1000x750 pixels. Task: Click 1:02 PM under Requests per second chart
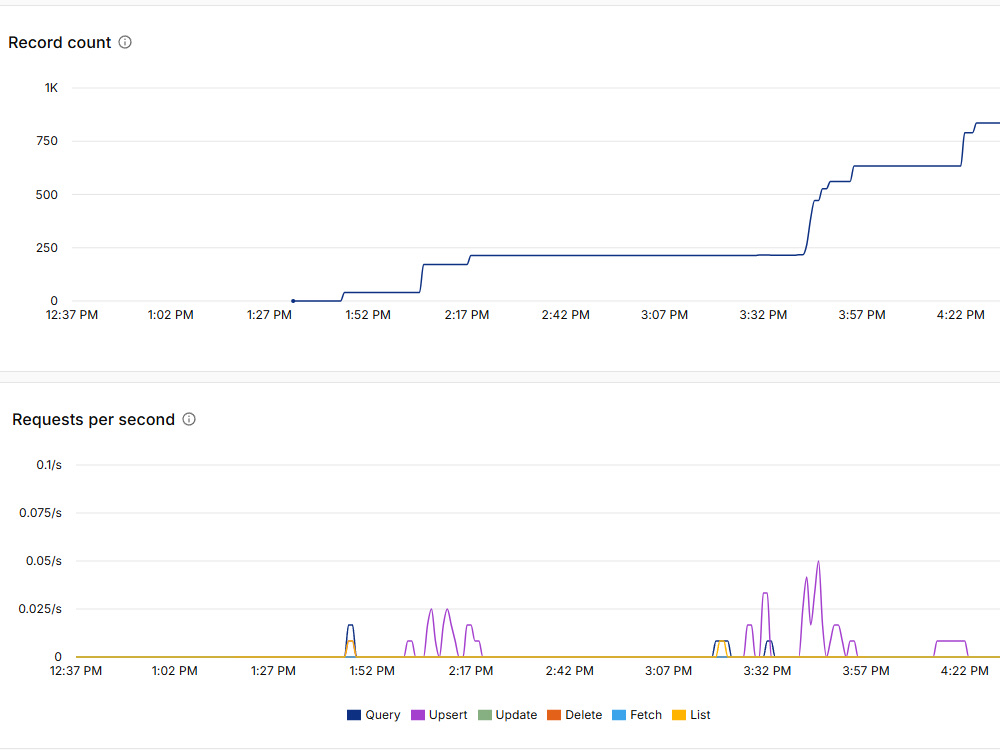174,671
